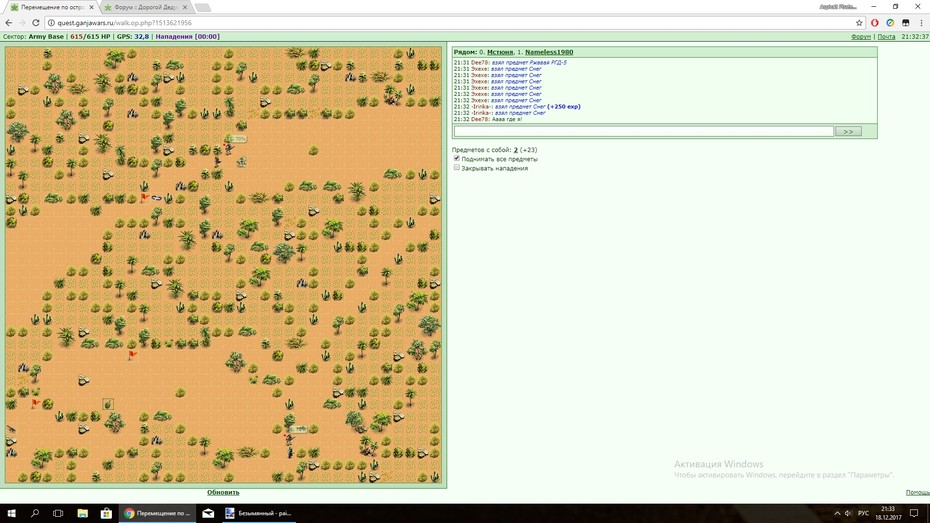930x523 pixels.
Task: Open File Explorer from taskbar
Action: click(x=82, y=513)
